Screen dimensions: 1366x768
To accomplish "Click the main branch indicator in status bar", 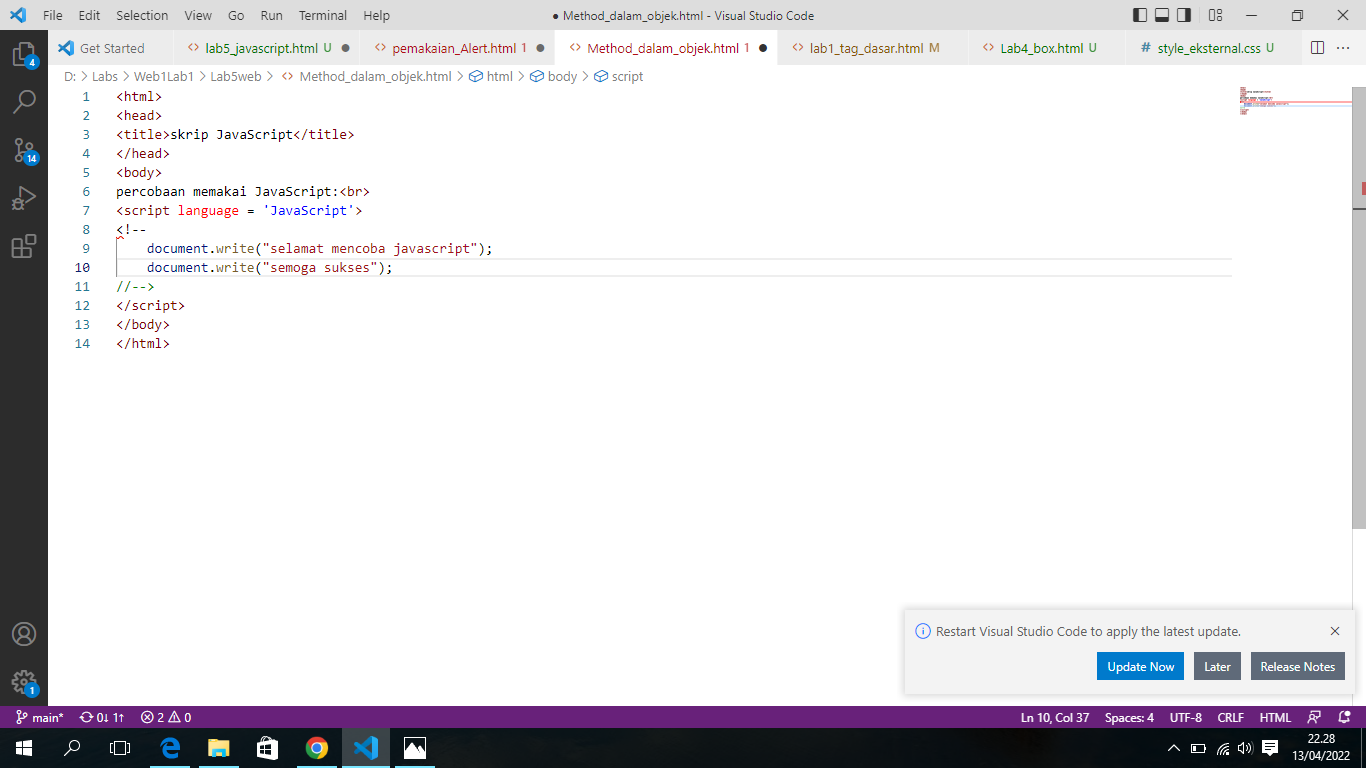I will tap(40, 717).
